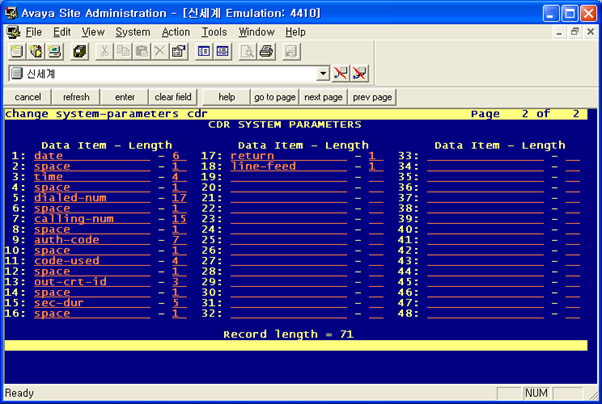Screen dimensions: 602x404
Task: Open the Properties toolbar icon
Action: coord(179,51)
